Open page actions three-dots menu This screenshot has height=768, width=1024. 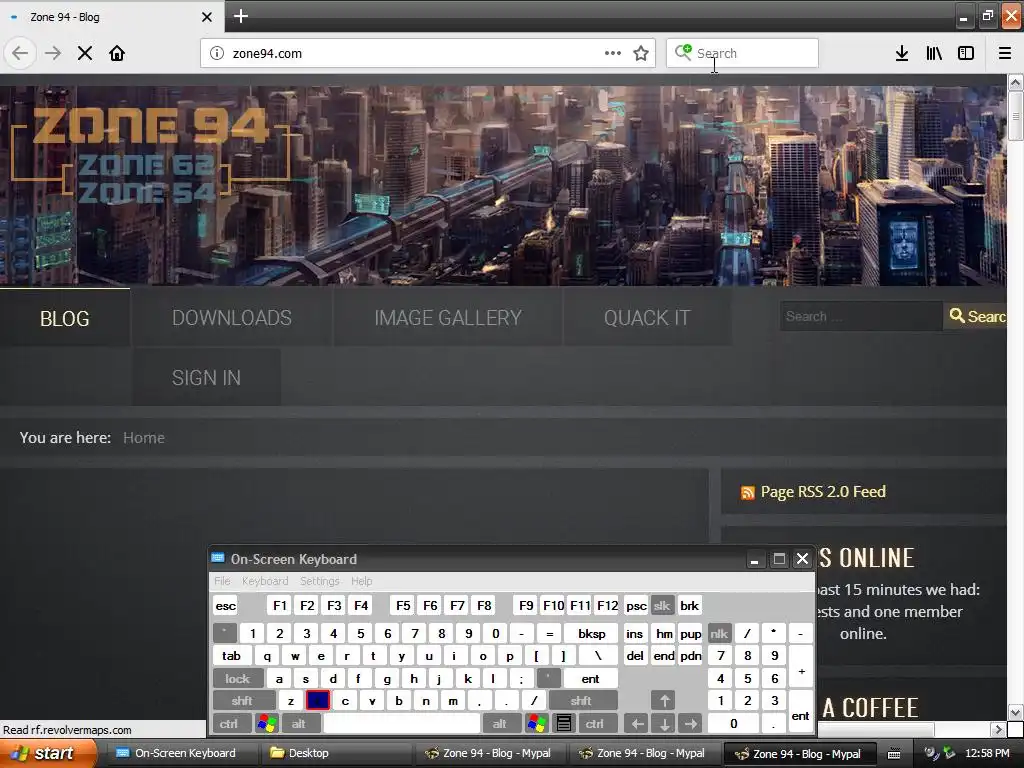[613, 53]
